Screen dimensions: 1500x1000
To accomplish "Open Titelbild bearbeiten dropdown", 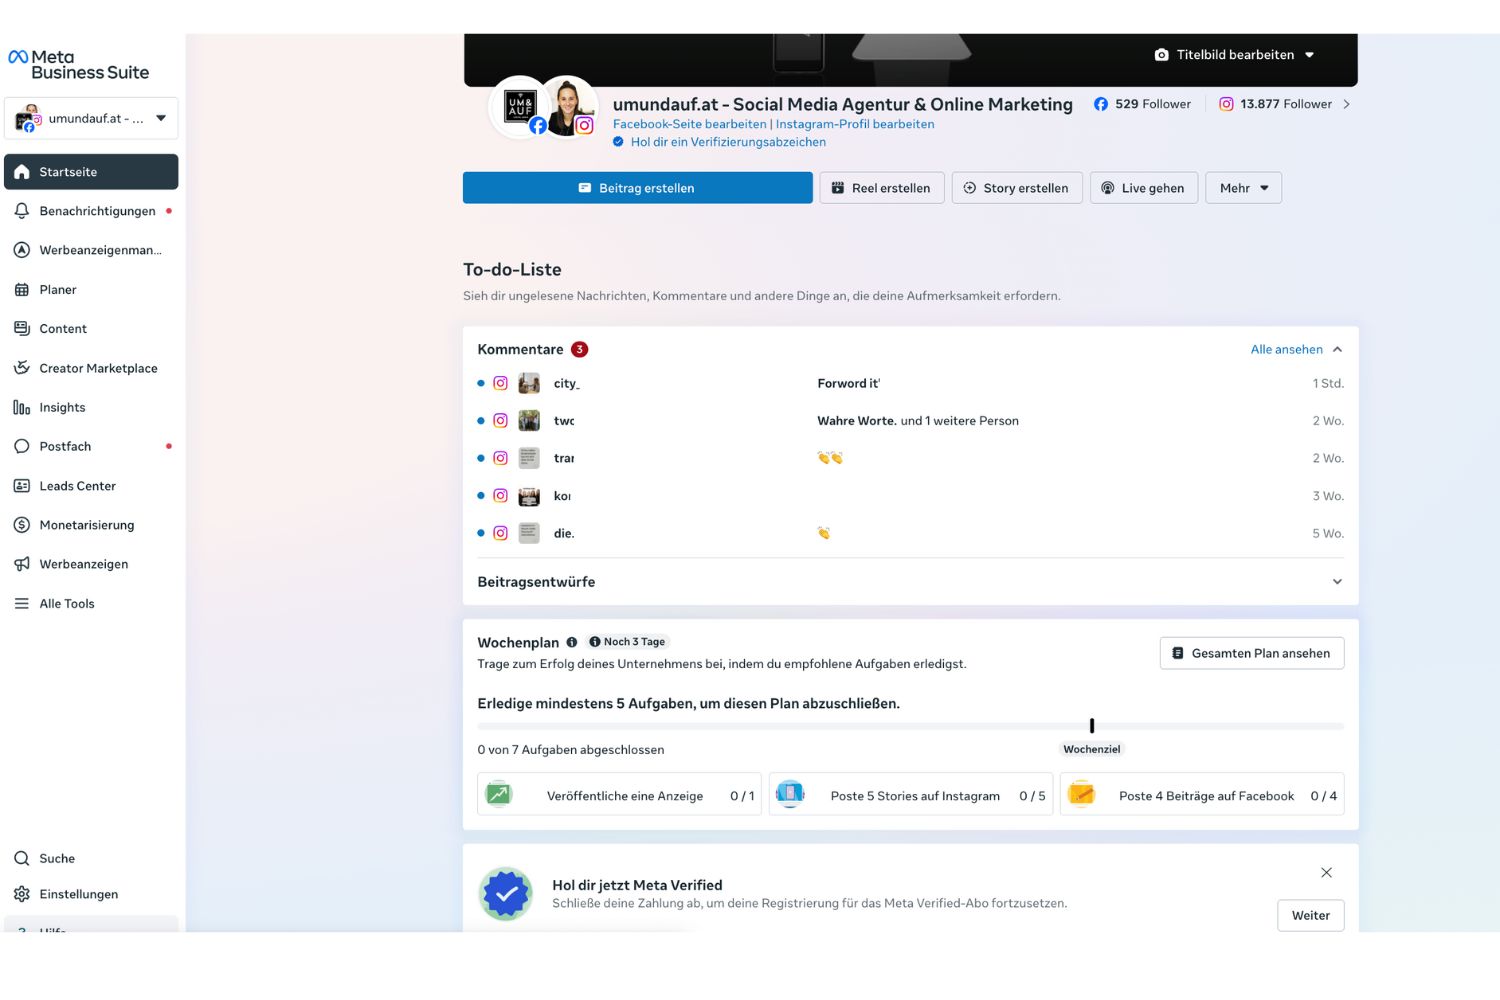I will tap(1235, 55).
